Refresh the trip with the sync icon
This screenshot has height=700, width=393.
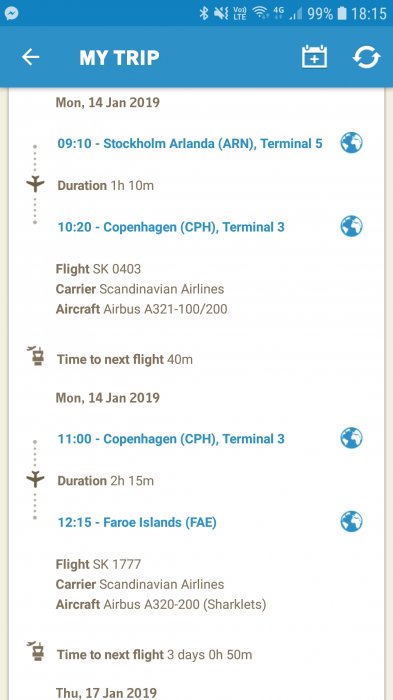366,57
